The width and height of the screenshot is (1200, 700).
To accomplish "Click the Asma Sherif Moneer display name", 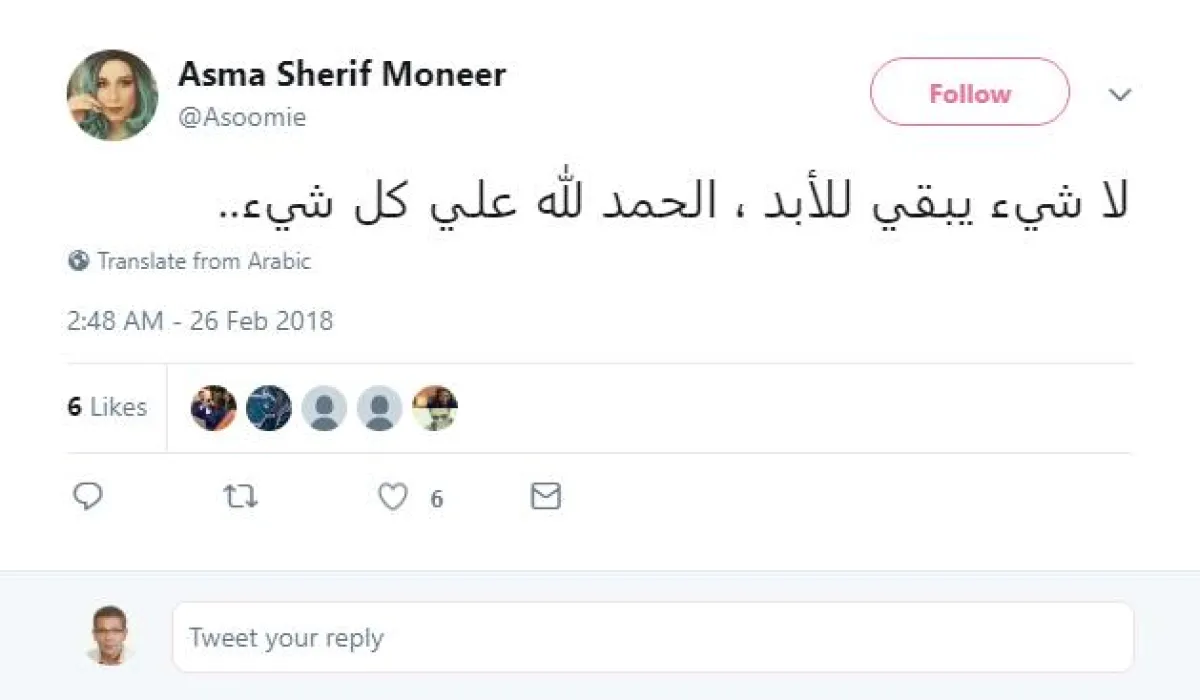I will [x=342, y=74].
